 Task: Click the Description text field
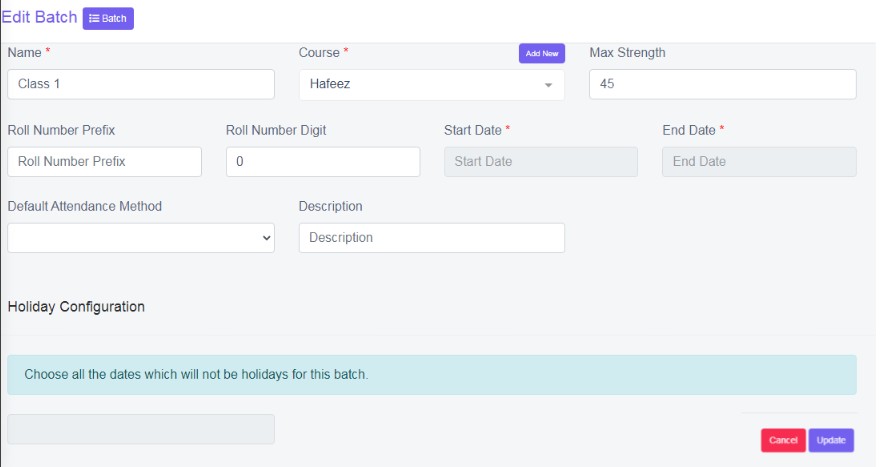(x=432, y=238)
